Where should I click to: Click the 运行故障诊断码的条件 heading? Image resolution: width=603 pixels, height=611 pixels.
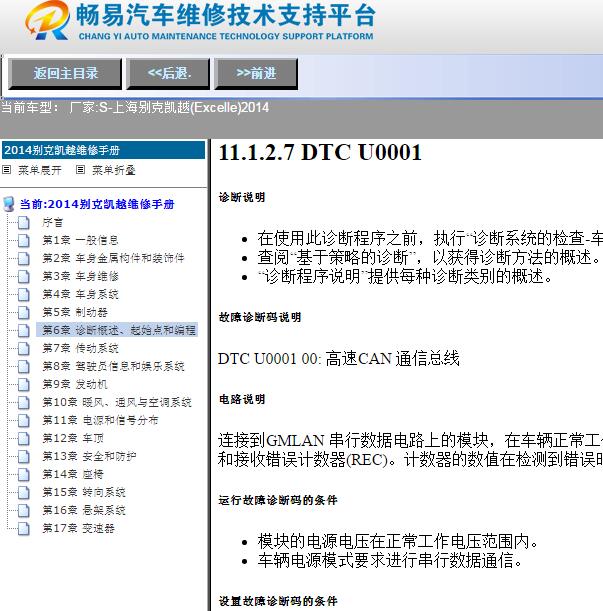[x=278, y=500]
